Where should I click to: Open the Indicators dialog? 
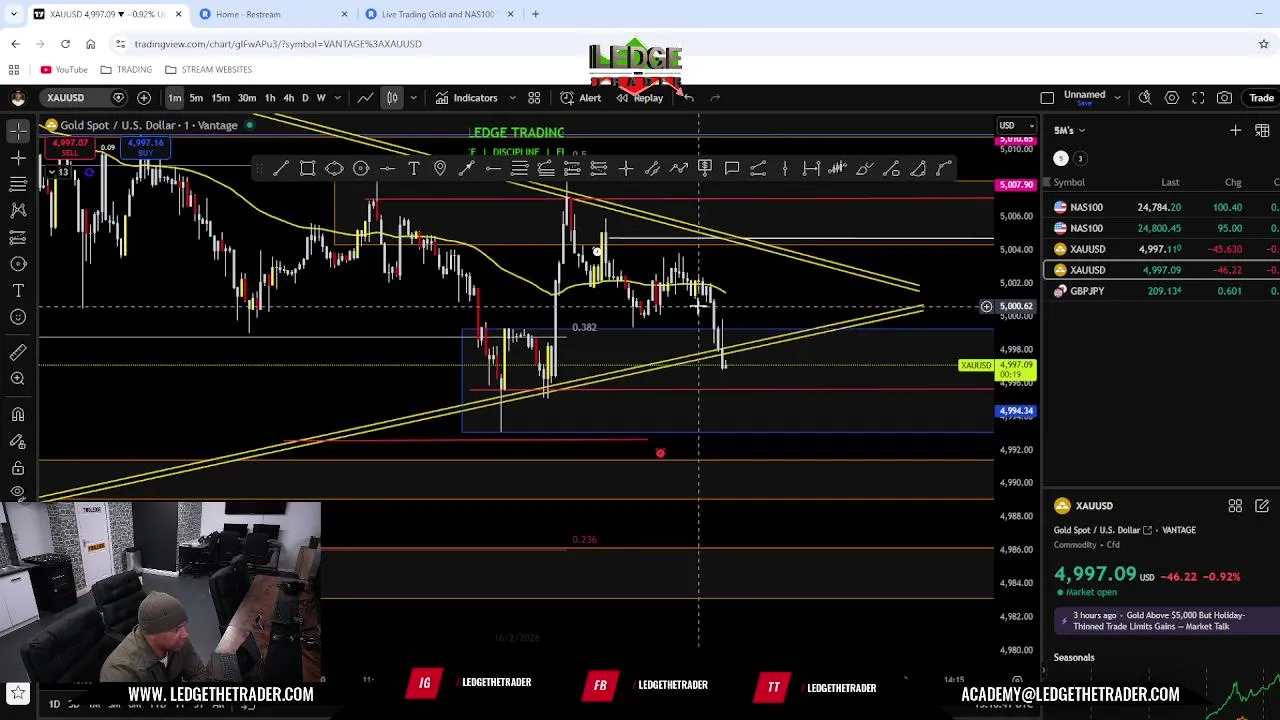(466, 97)
